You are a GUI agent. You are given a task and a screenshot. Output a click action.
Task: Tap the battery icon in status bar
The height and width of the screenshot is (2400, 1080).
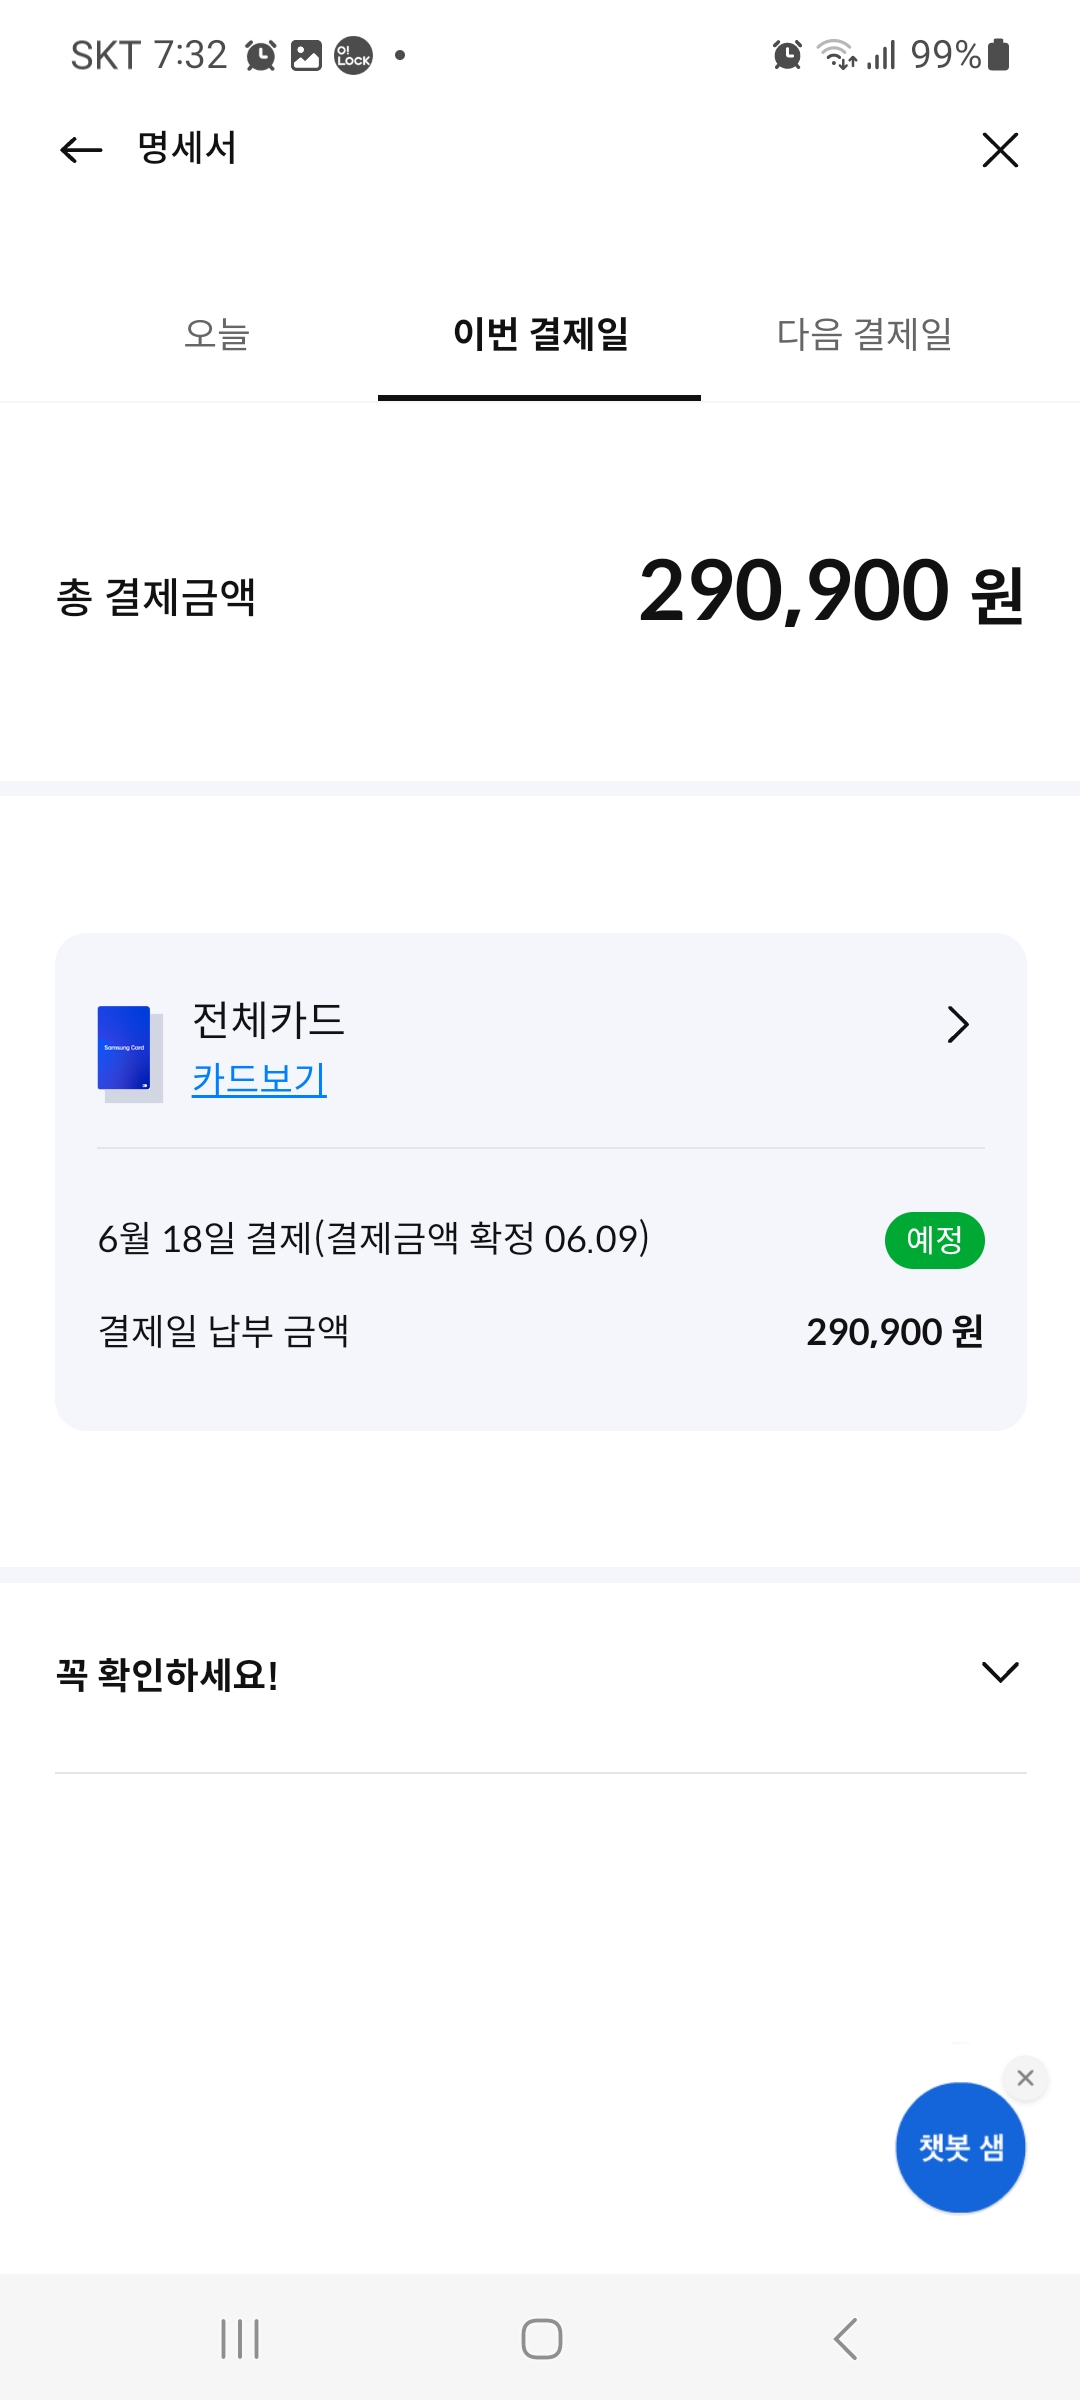[x=998, y=55]
